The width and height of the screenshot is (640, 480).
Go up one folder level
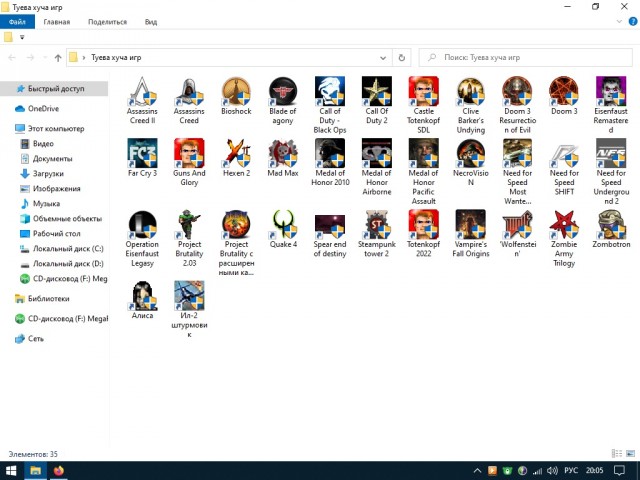58,58
